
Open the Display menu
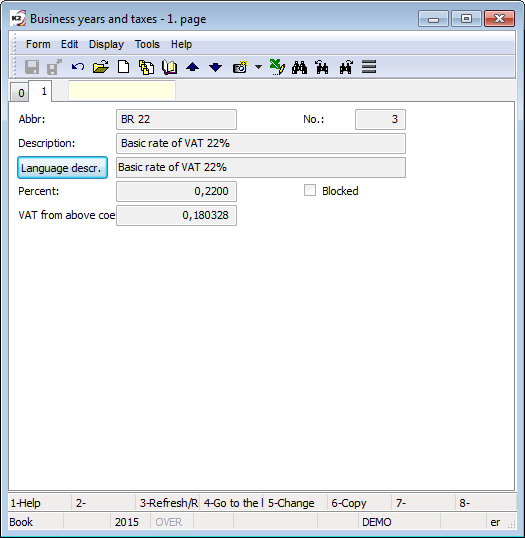pyautogui.click(x=106, y=44)
